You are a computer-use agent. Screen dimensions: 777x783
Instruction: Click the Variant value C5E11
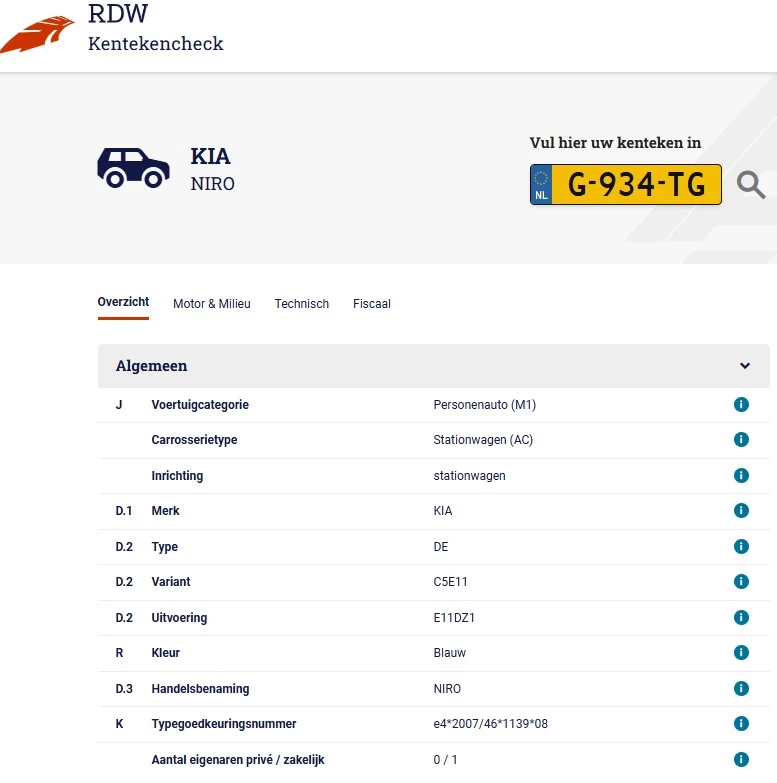click(450, 582)
